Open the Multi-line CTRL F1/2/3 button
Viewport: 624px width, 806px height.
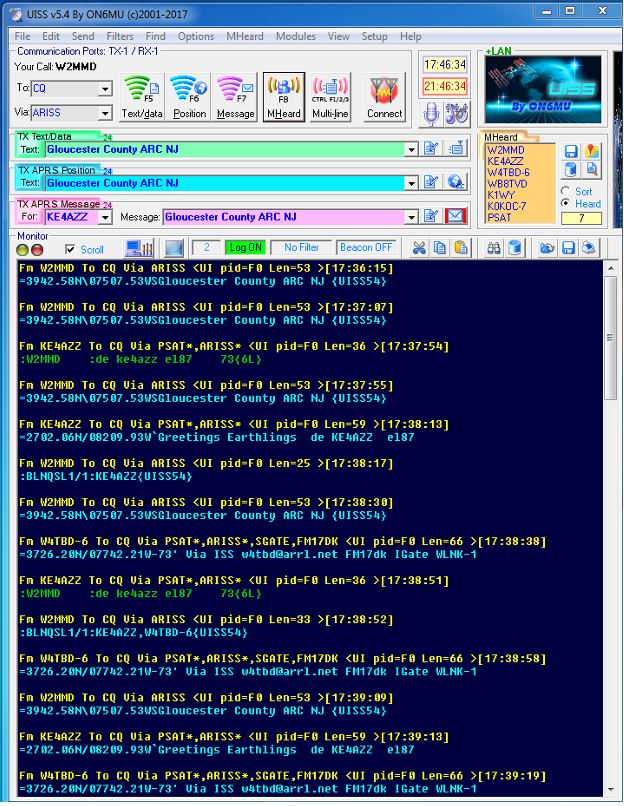(330, 97)
